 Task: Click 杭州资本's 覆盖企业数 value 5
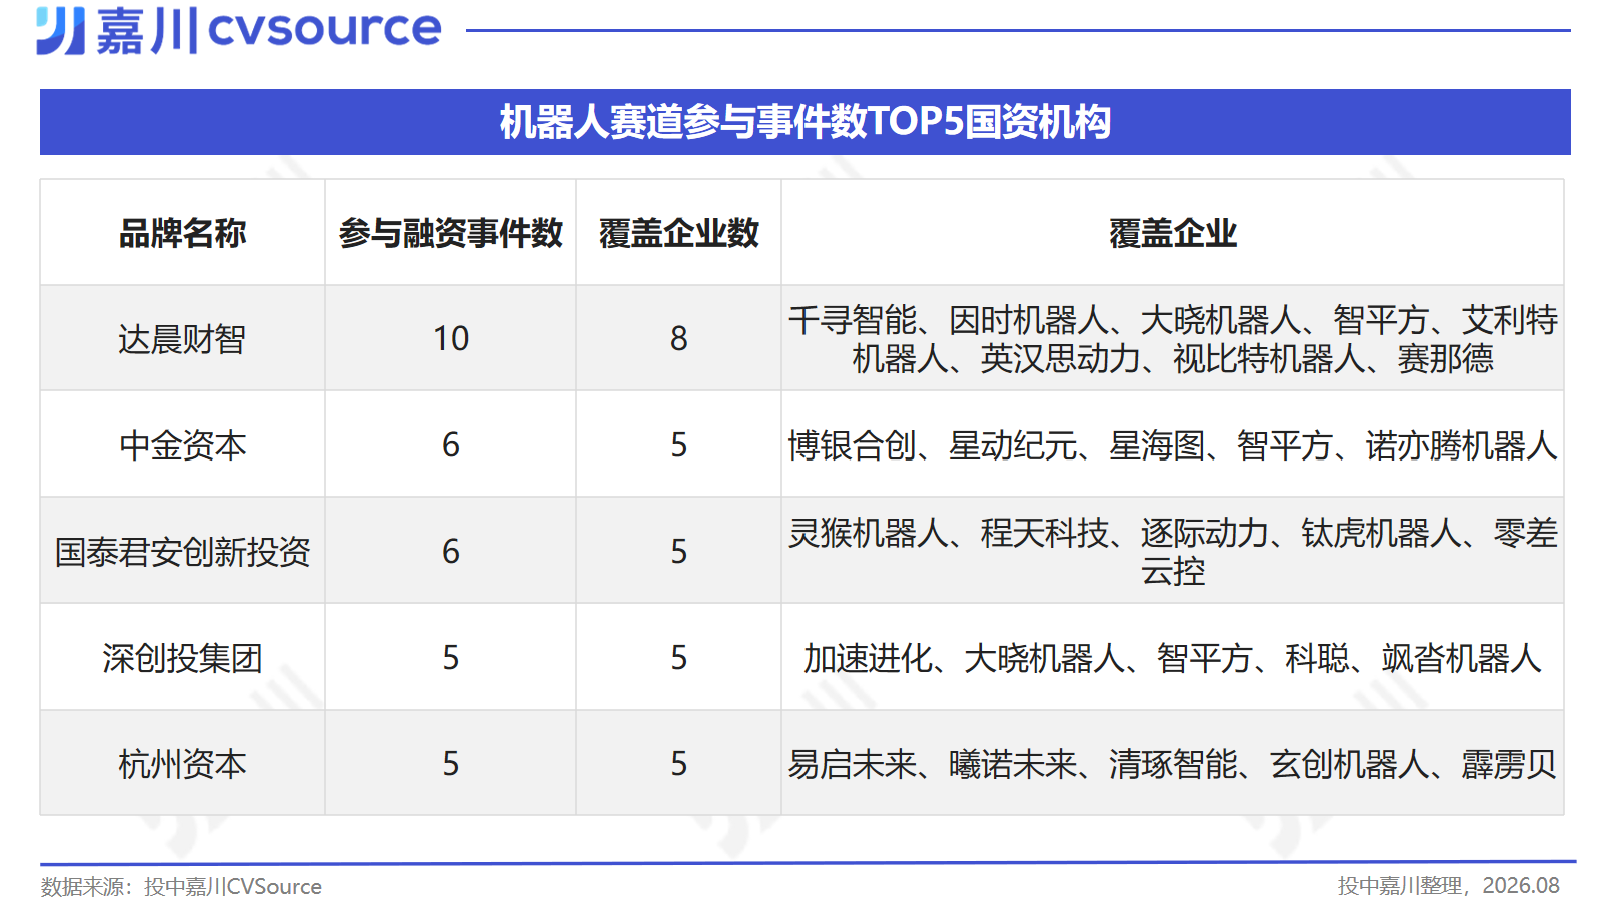click(679, 764)
